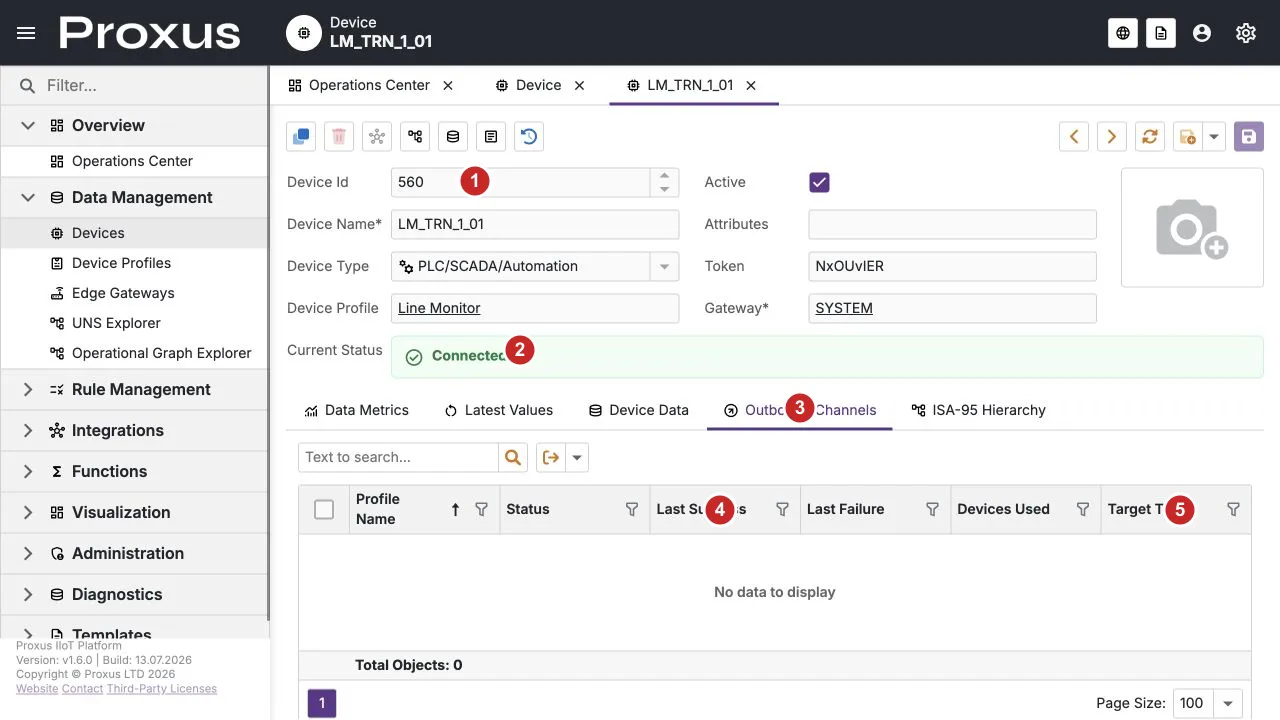Collapse the Data Management section

(x=28, y=197)
